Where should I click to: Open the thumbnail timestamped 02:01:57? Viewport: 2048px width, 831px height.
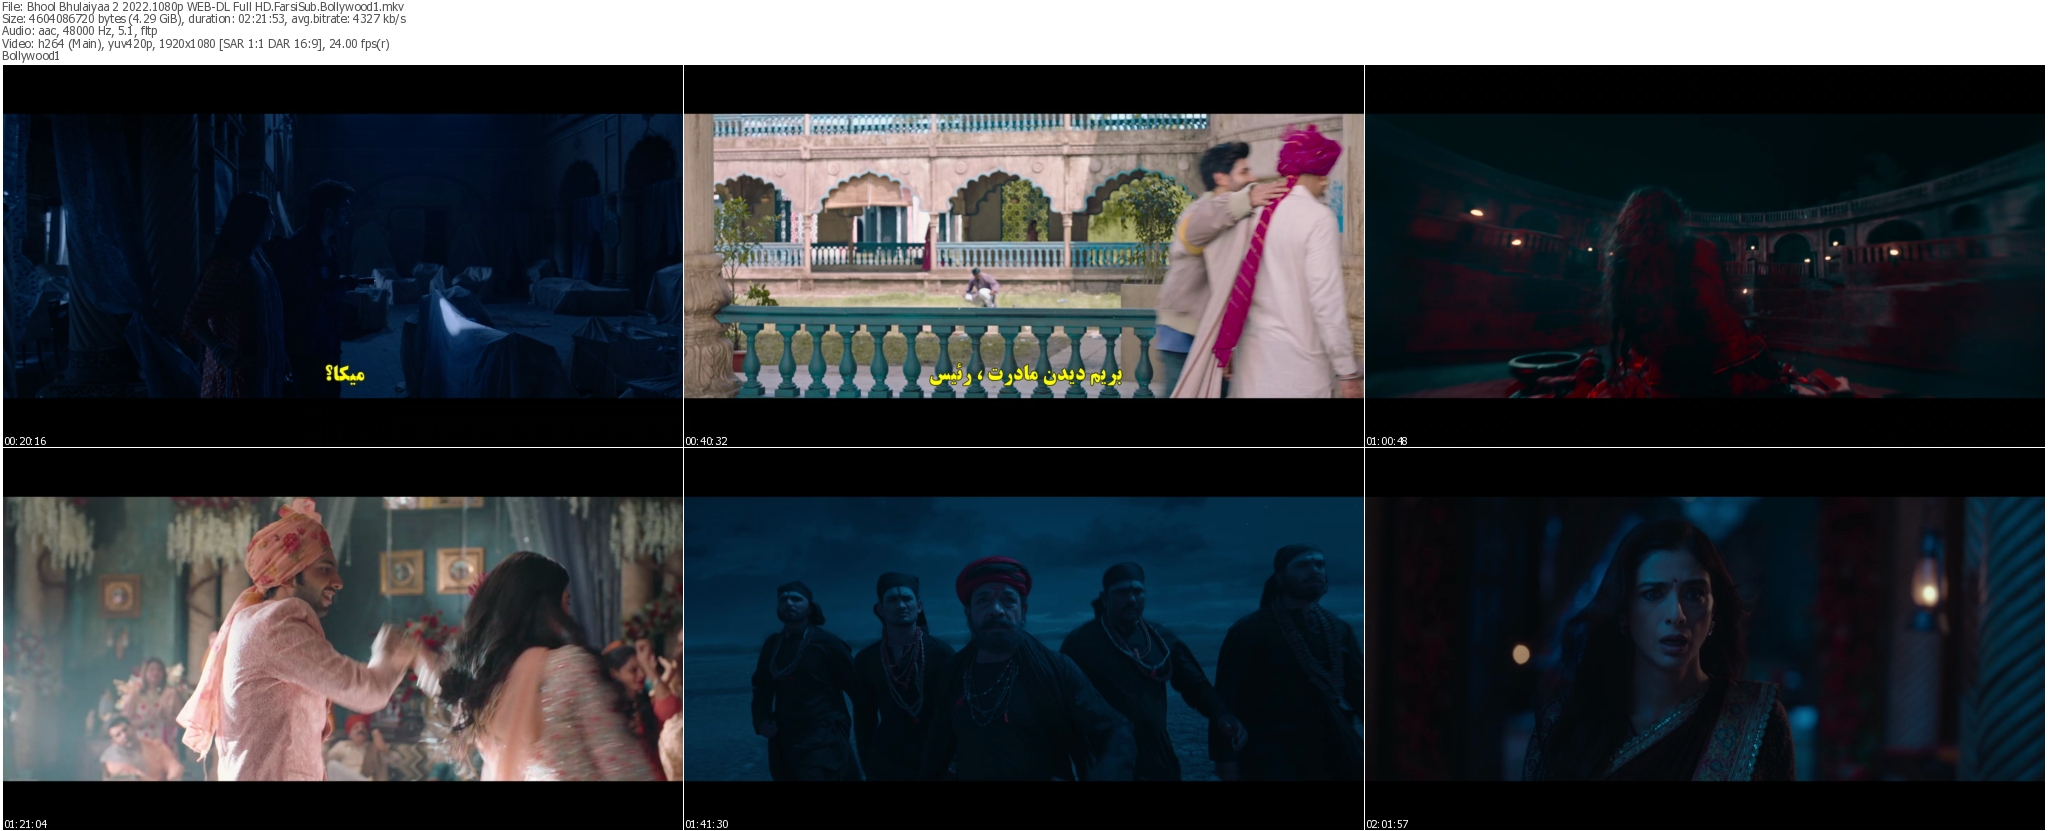click(1705, 639)
